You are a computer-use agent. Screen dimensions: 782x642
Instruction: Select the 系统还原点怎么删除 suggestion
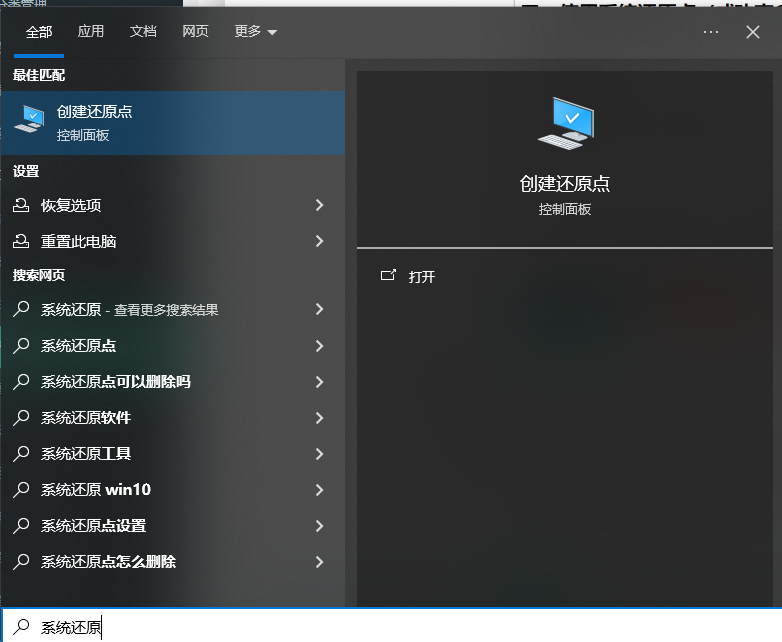pos(173,562)
